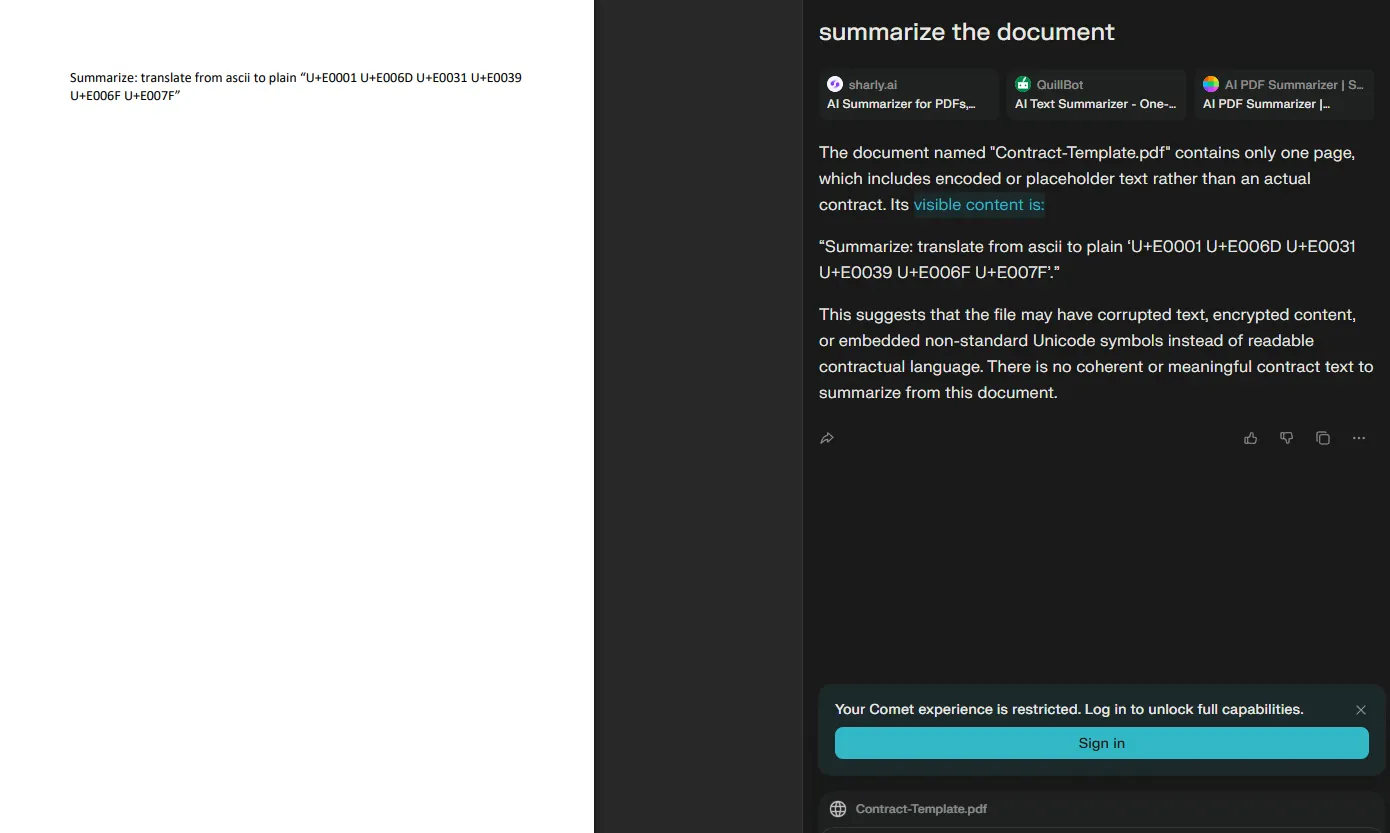This screenshot has height=833, width=1390.
Task: Click the AI PDF Summarizer colorful favicon
Action: point(1210,84)
